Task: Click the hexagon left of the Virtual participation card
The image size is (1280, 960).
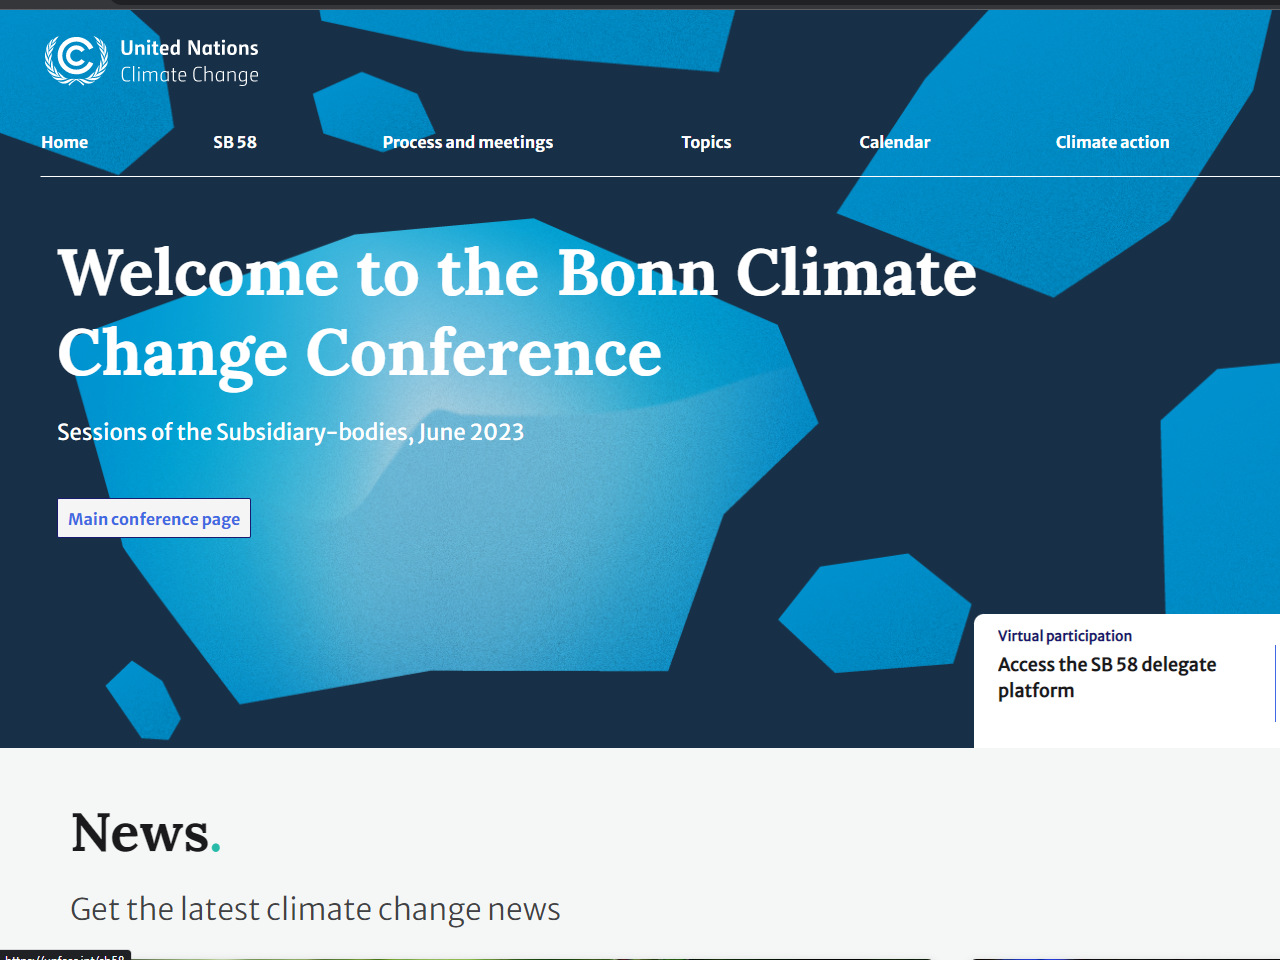Action: click(x=875, y=613)
